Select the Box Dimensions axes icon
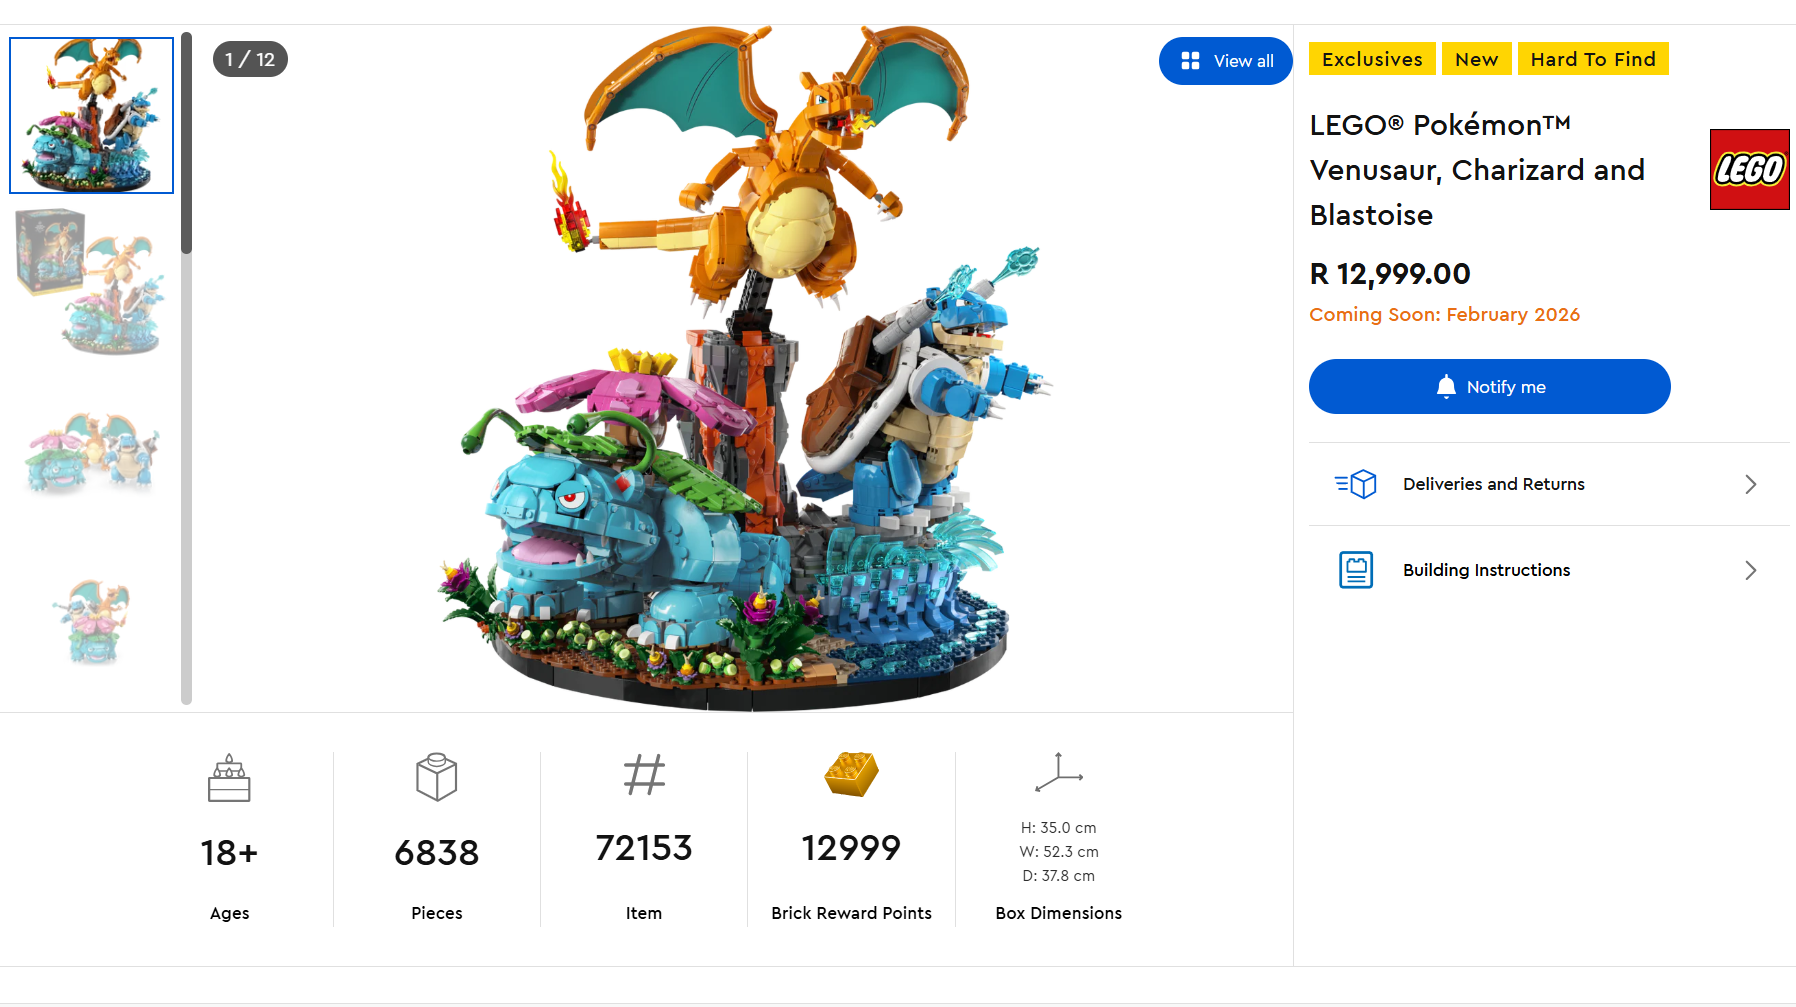This screenshot has width=1796, height=1007. pyautogui.click(x=1060, y=773)
